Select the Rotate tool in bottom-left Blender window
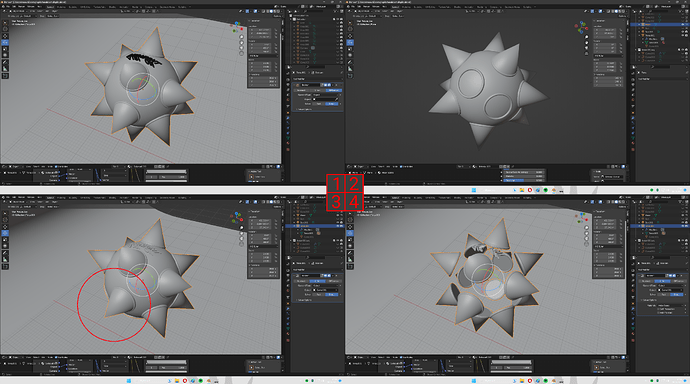 5,233
